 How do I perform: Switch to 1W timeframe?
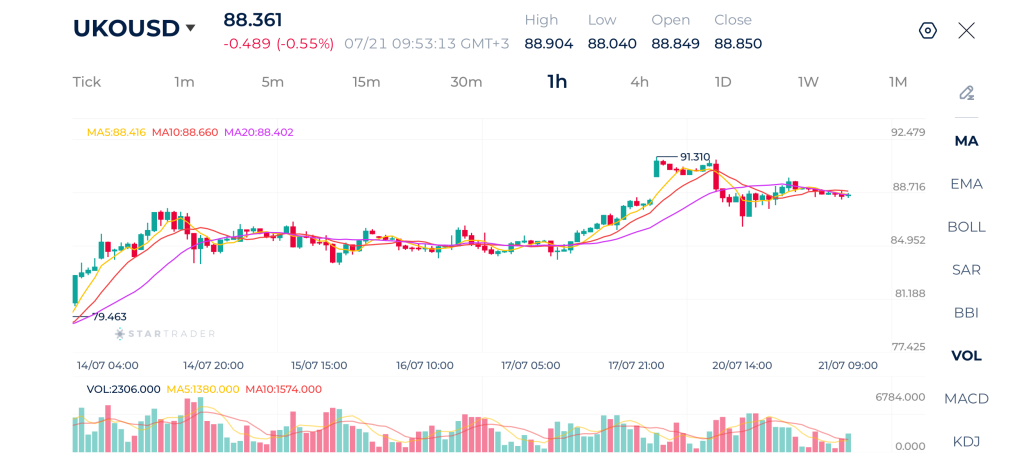click(x=808, y=82)
